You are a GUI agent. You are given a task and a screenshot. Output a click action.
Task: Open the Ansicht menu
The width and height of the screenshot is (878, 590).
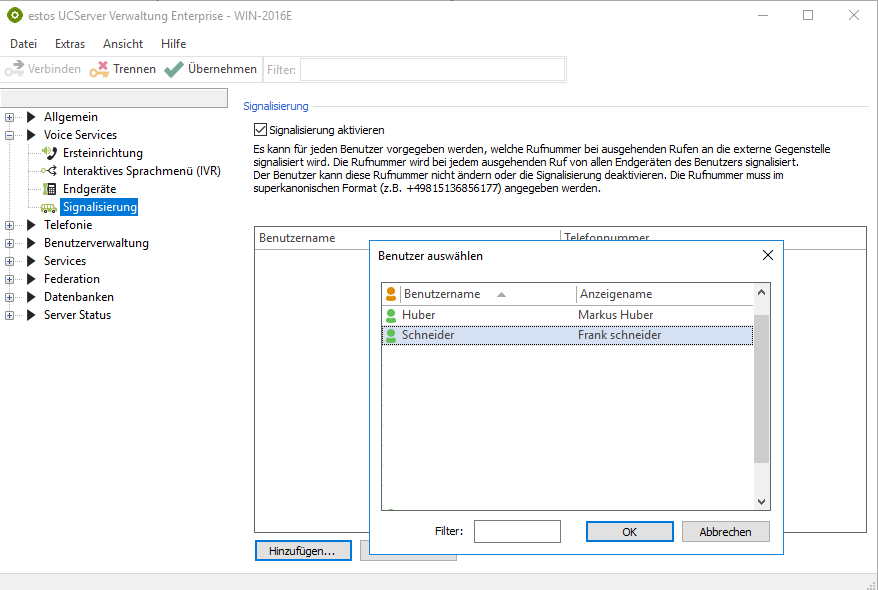point(123,44)
